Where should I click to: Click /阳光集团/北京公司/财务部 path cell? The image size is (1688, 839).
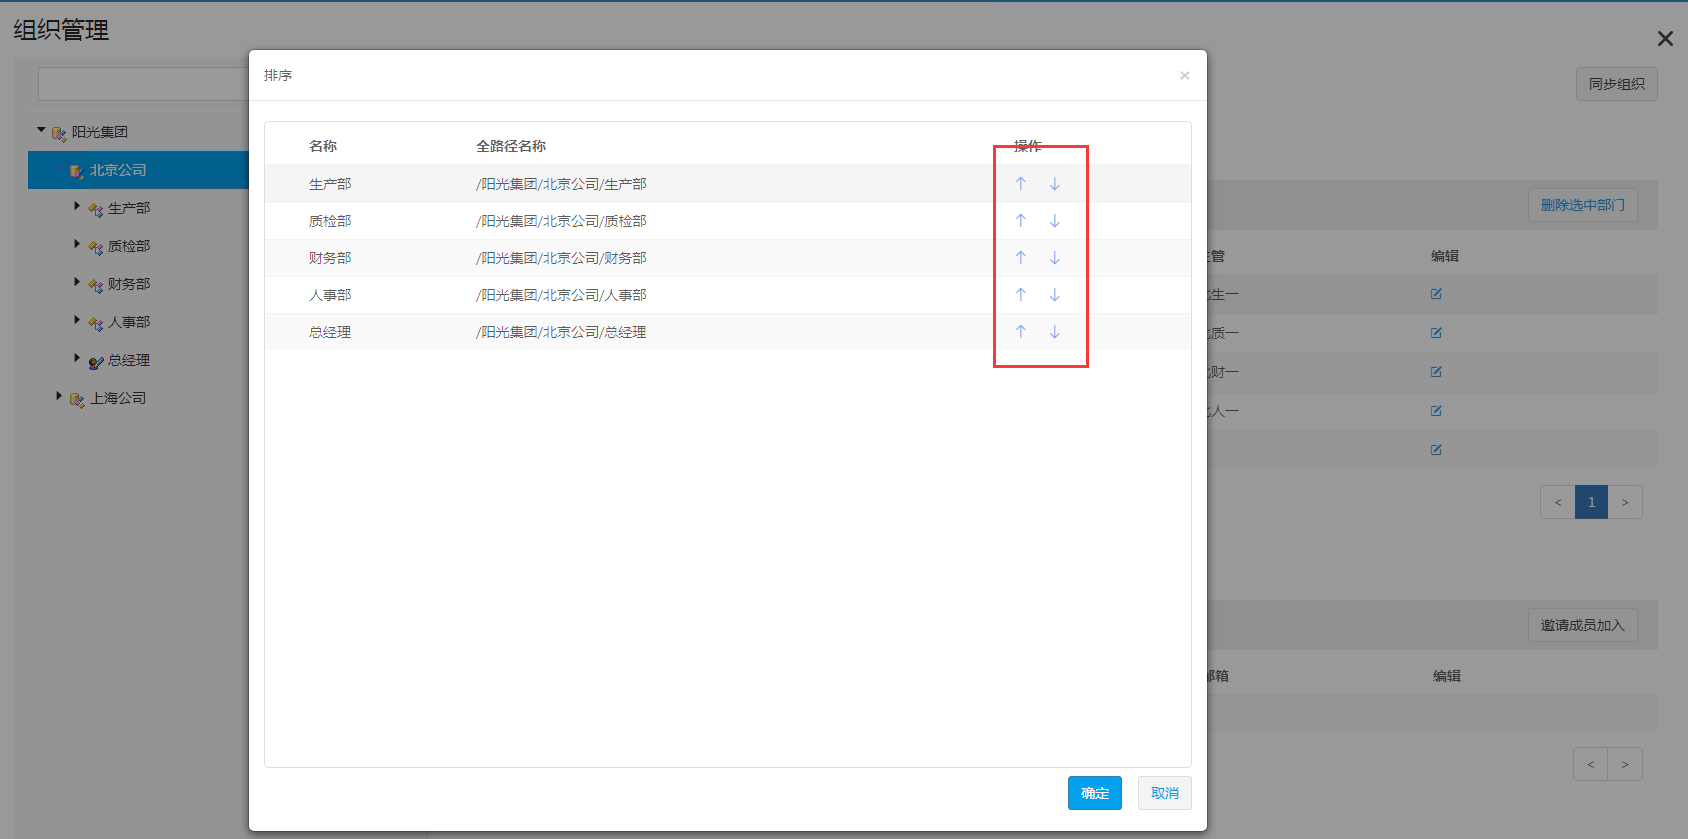pyautogui.click(x=561, y=258)
